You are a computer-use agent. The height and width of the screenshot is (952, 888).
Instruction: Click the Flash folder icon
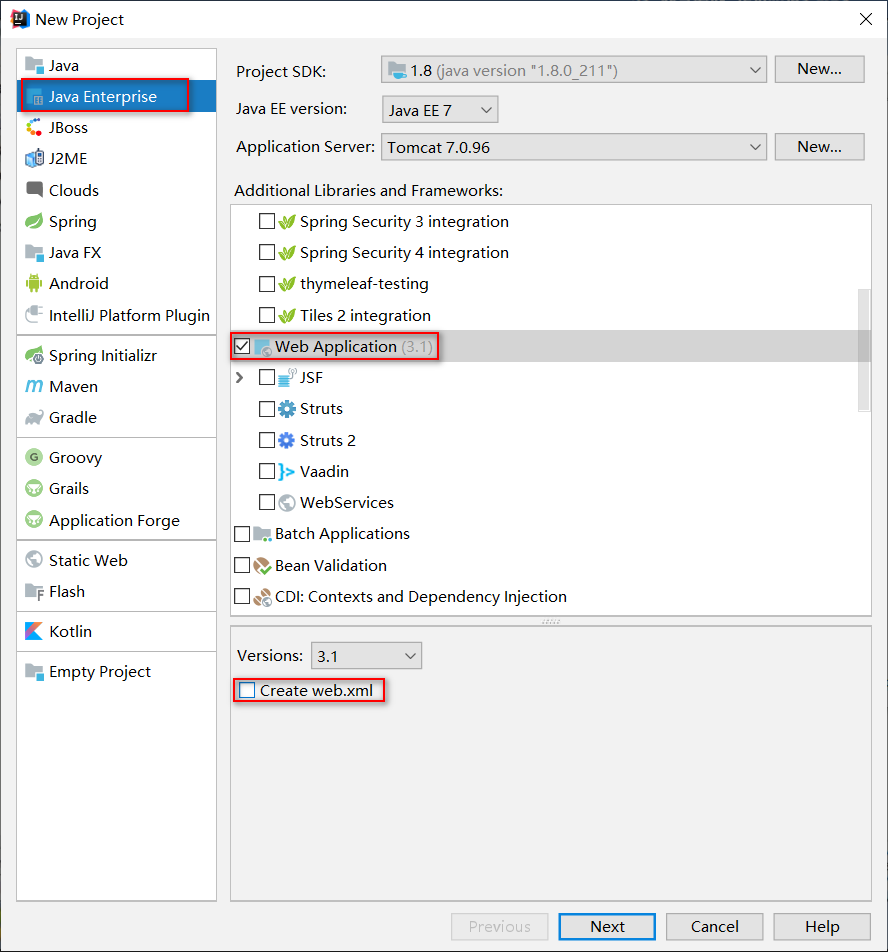pyautogui.click(x=34, y=591)
